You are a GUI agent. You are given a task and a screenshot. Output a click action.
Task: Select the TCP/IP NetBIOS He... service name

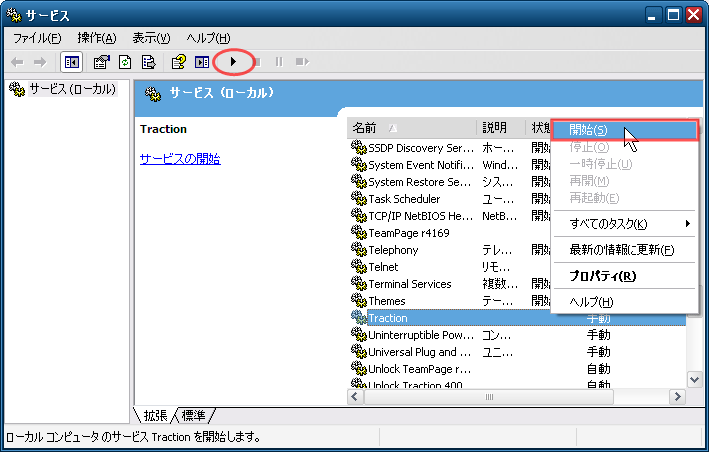(421, 216)
